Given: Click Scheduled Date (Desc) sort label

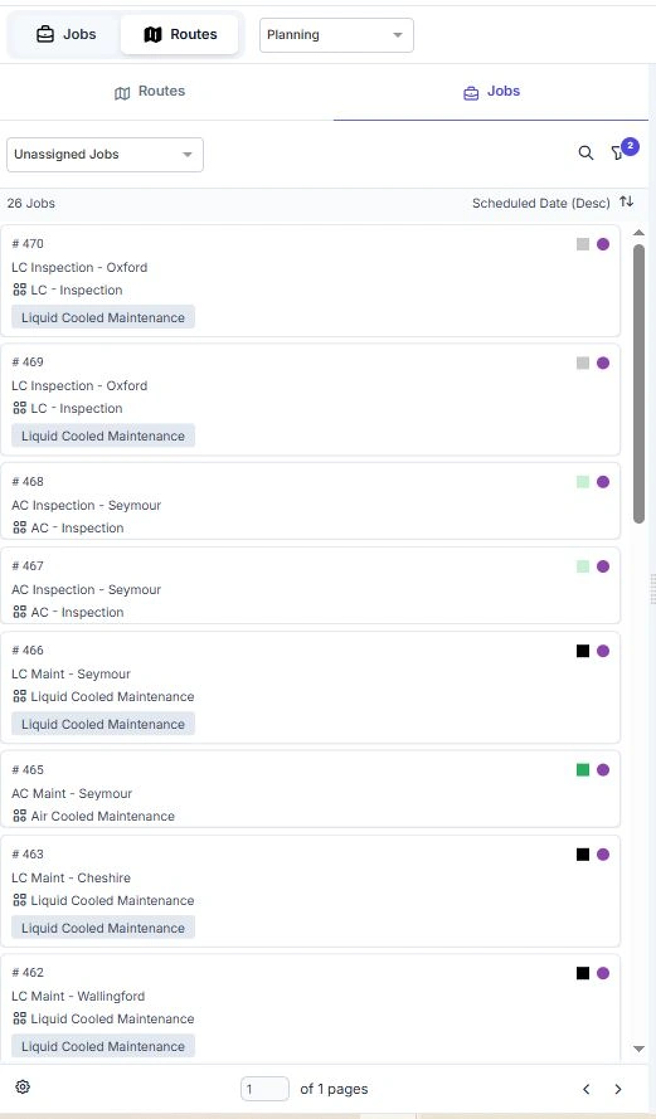Looking at the screenshot, I should (x=540, y=203).
